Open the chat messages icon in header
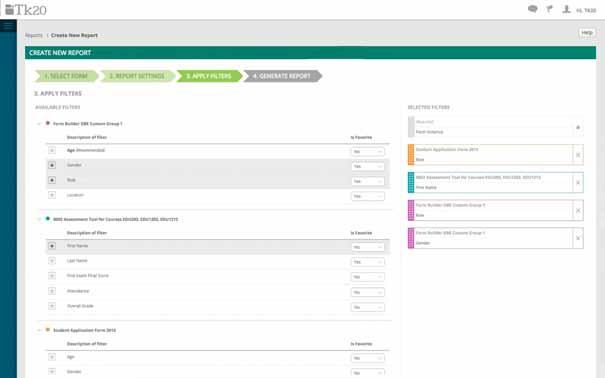 coord(532,9)
